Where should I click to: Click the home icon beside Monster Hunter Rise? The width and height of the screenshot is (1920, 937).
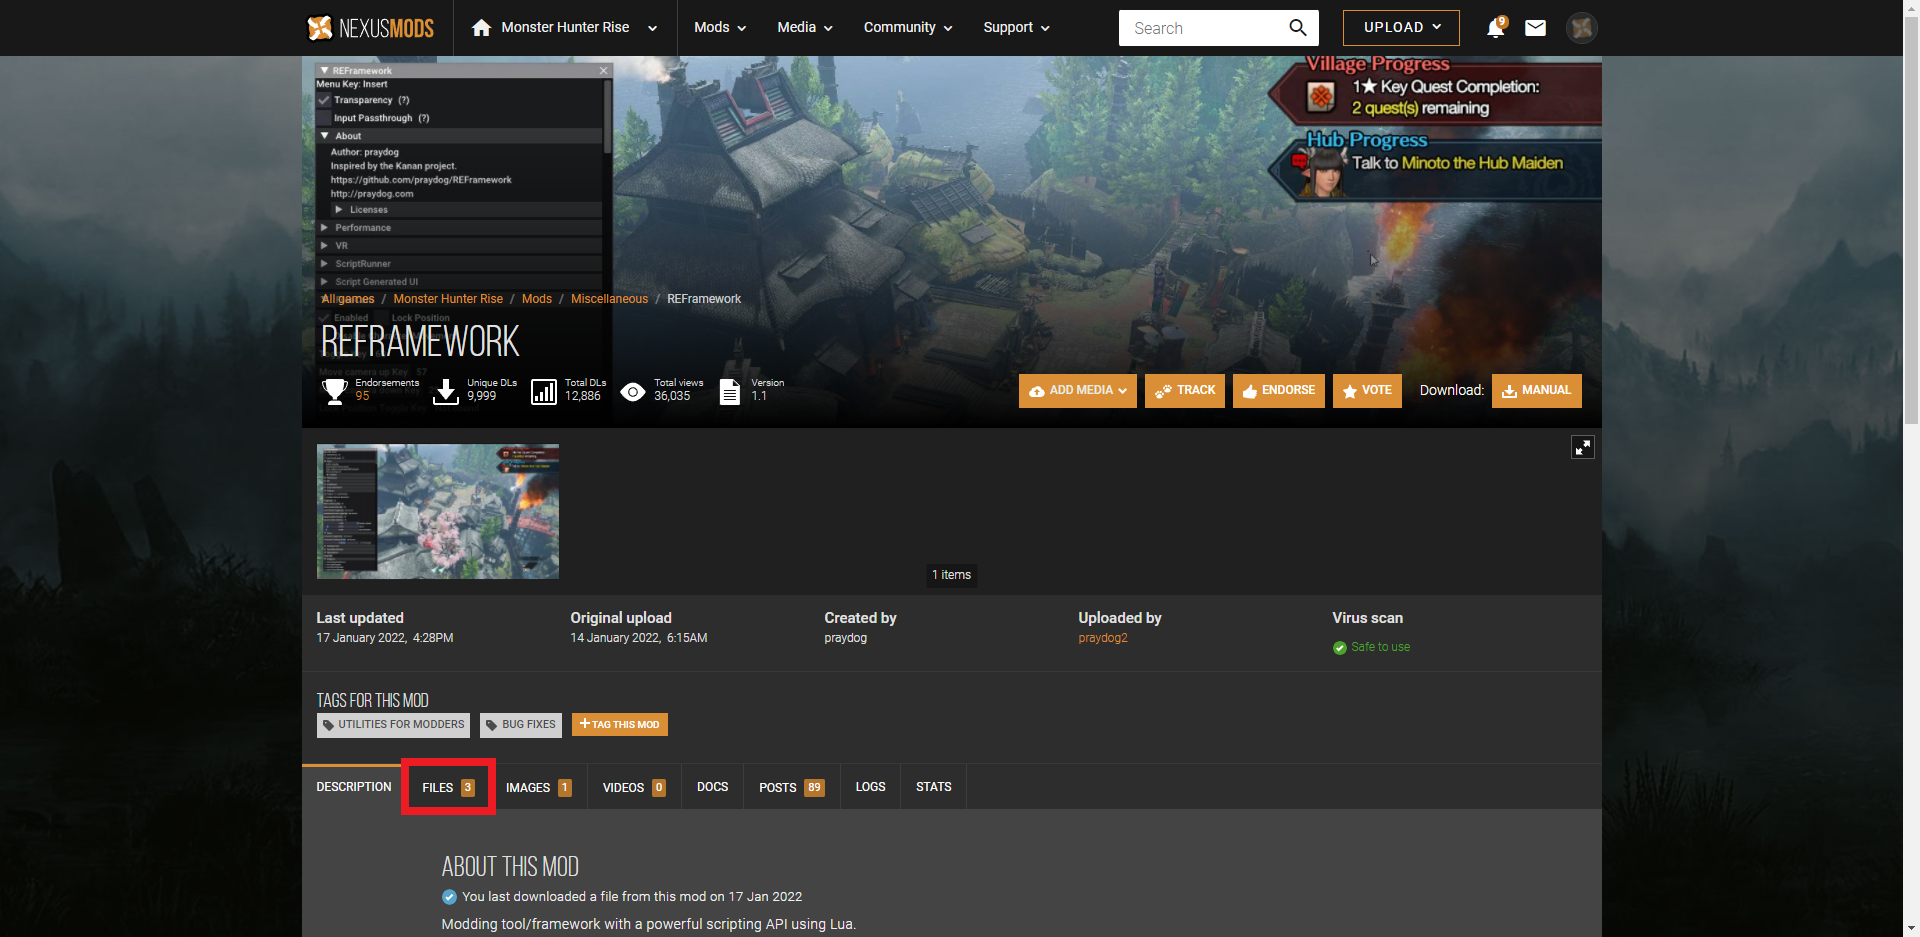coord(481,28)
